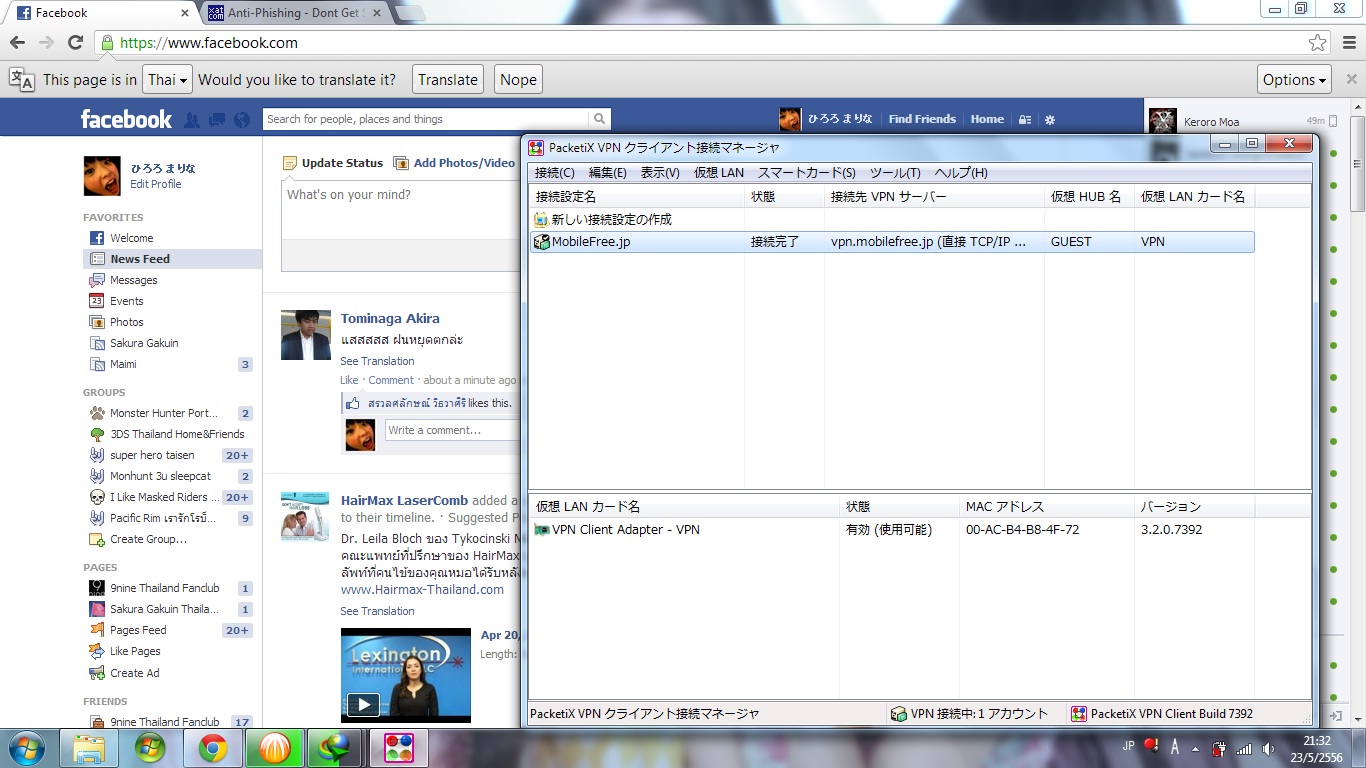Open Facebook settings gear icon
The width and height of the screenshot is (1366, 768).
pos(1050,119)
